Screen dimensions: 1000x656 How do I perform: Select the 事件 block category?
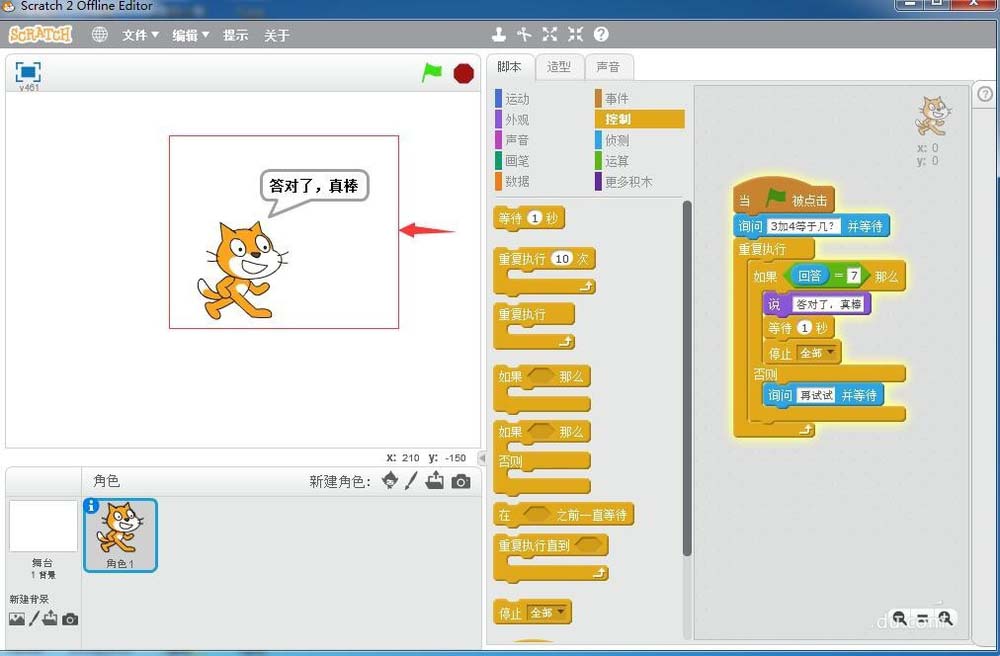tap(612, 98)
